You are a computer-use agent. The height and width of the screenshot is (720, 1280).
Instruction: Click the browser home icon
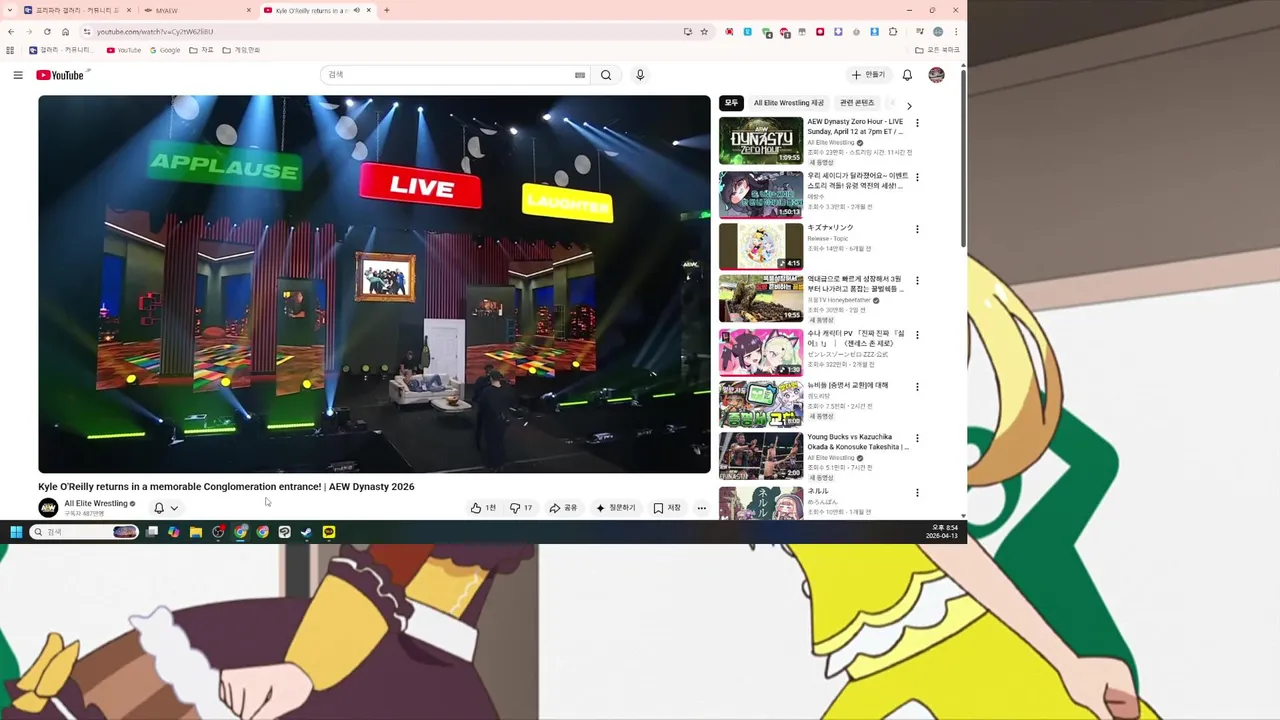[x=66, y=32]
